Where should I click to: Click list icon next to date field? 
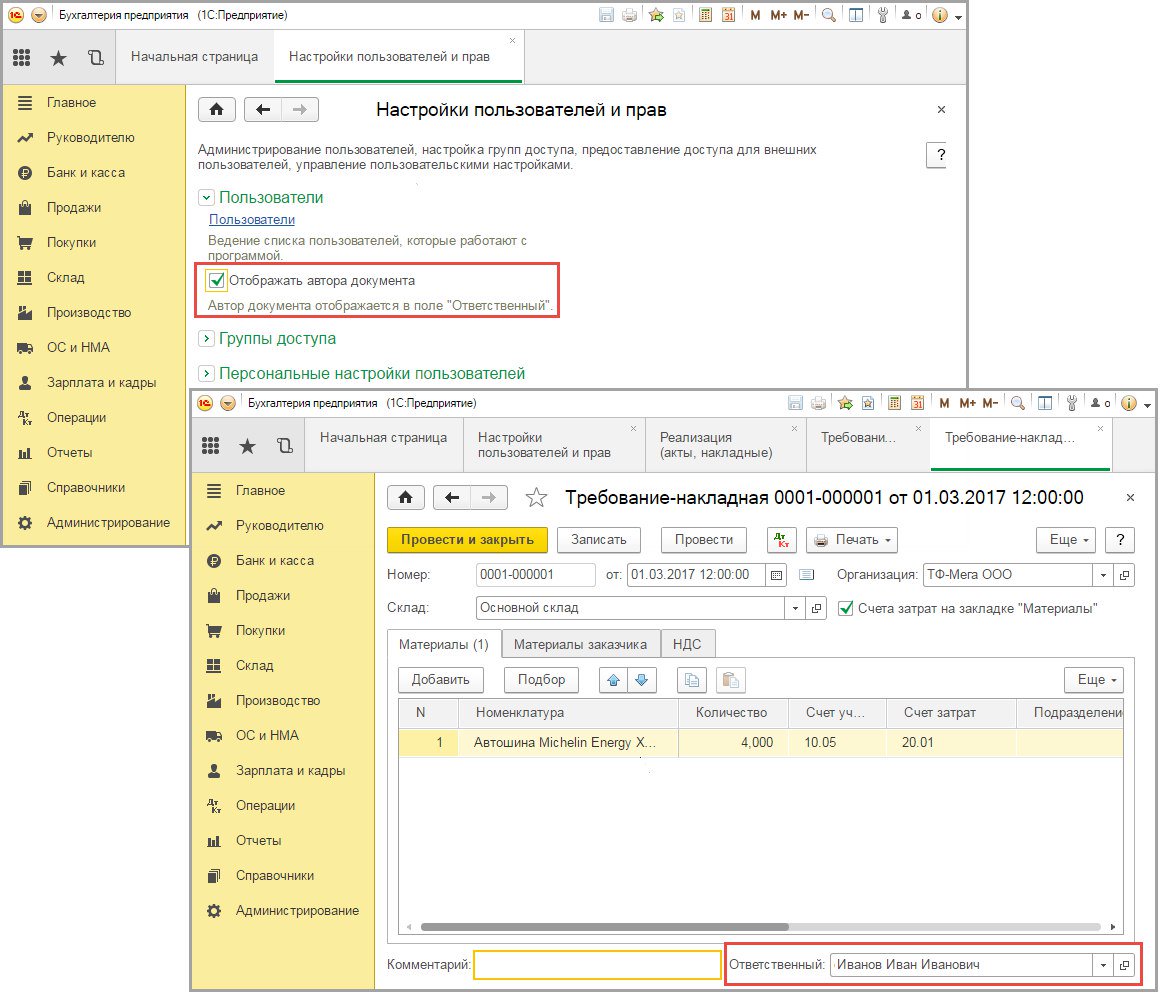(x=806, y=574)
